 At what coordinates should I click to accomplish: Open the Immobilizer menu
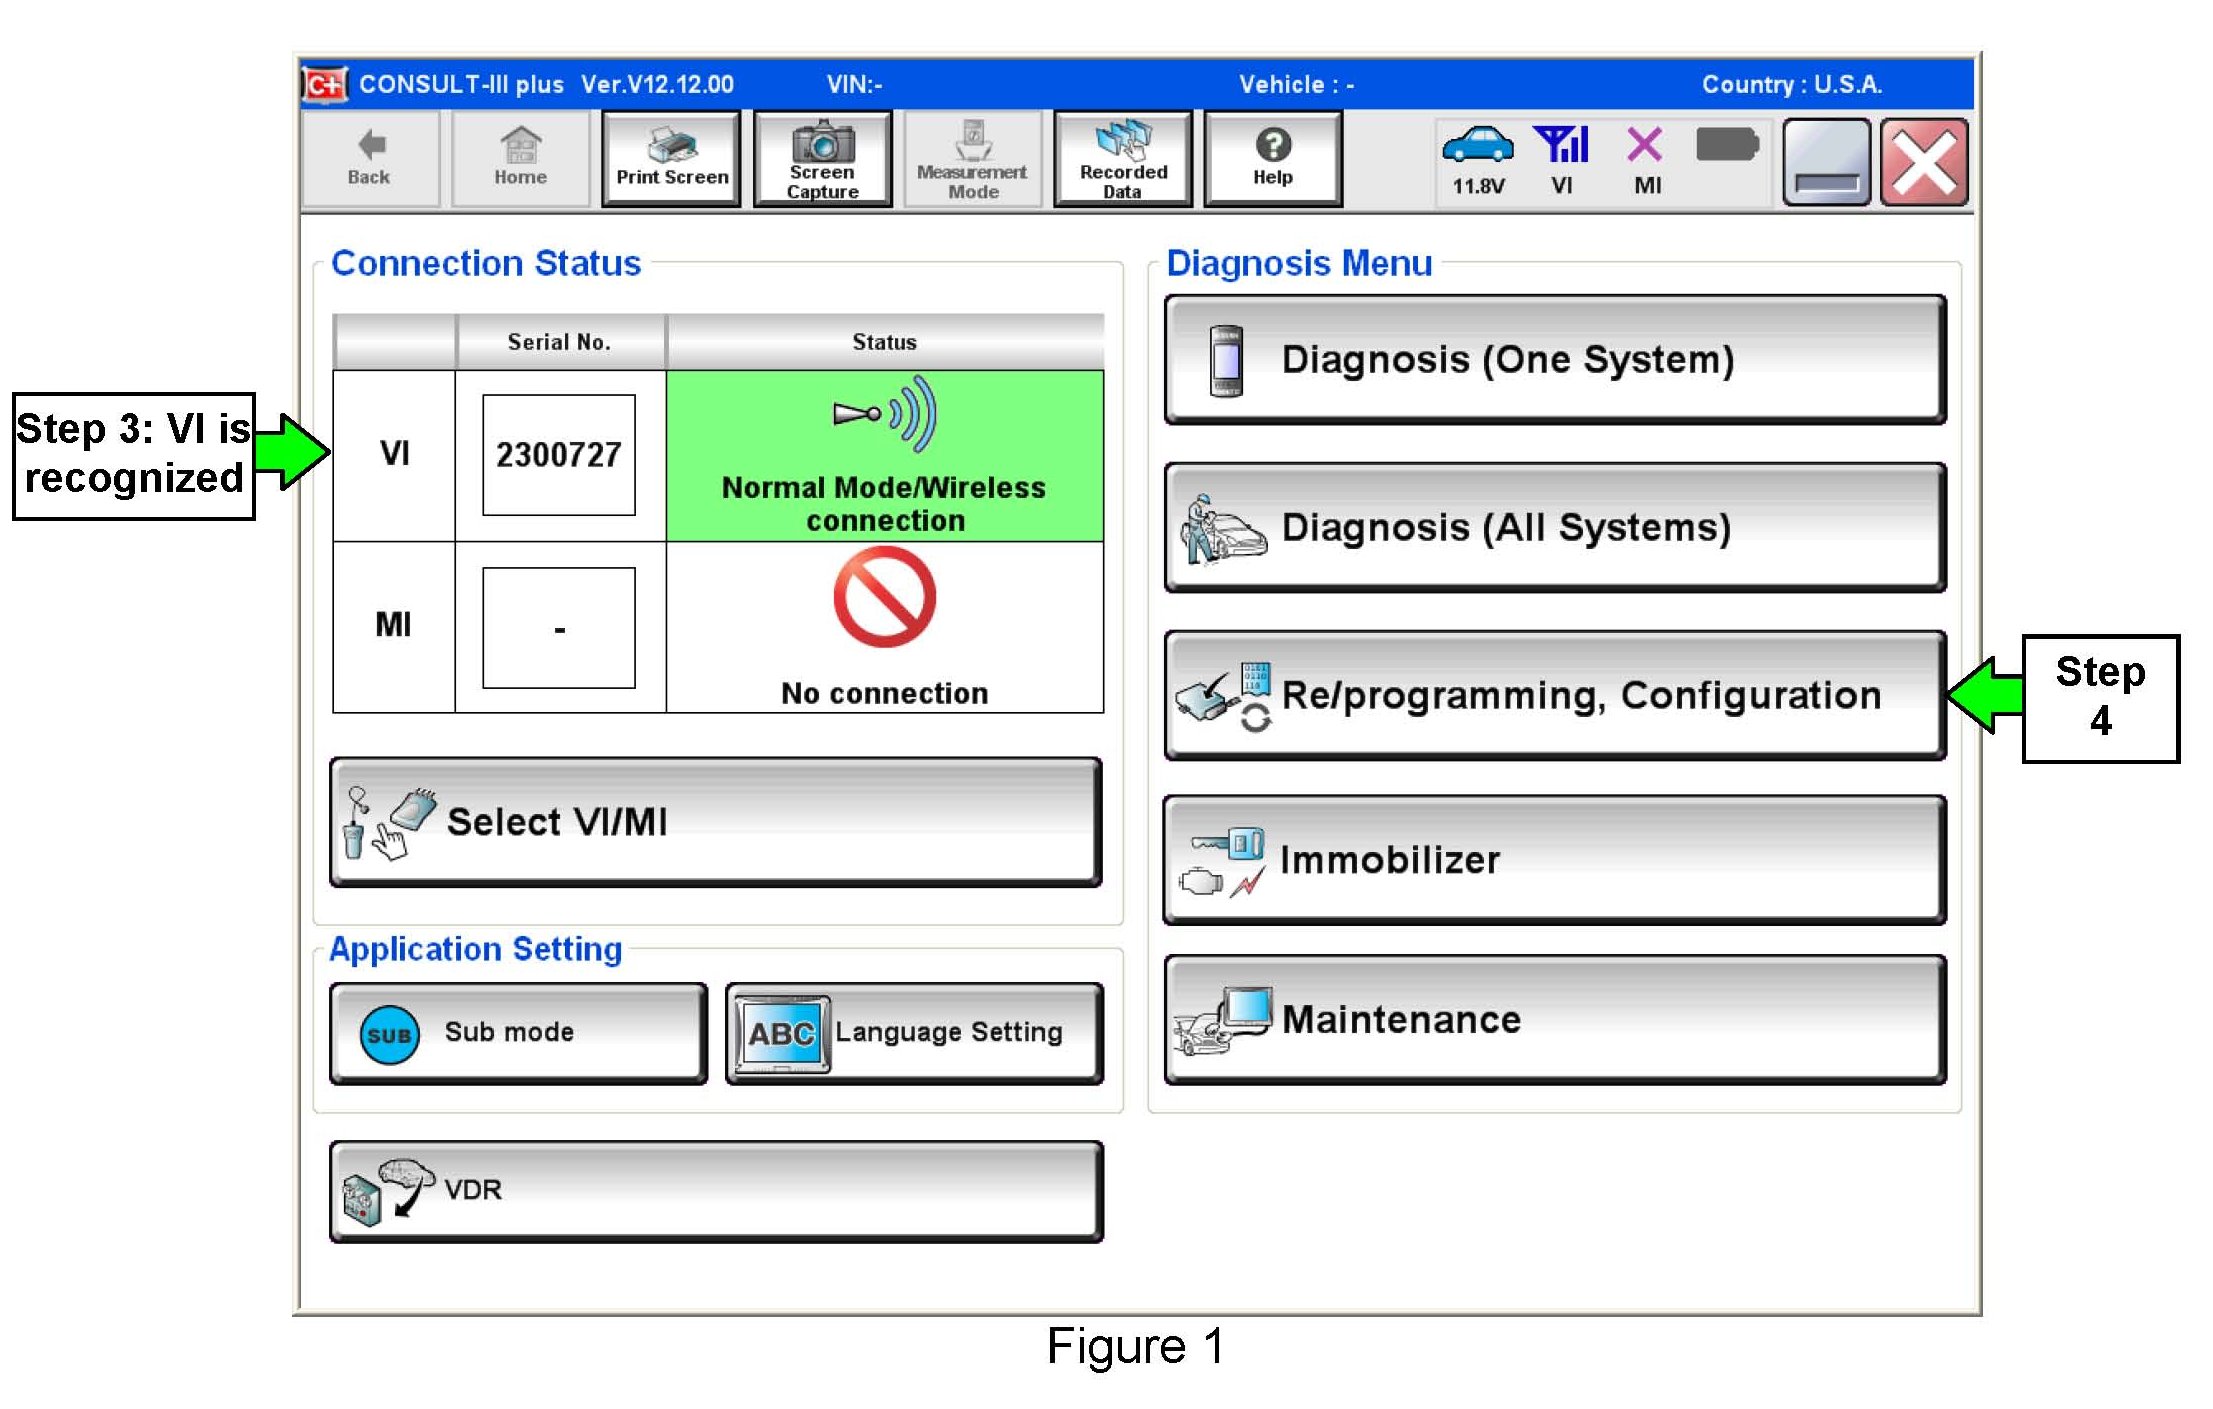point(1554,860)
